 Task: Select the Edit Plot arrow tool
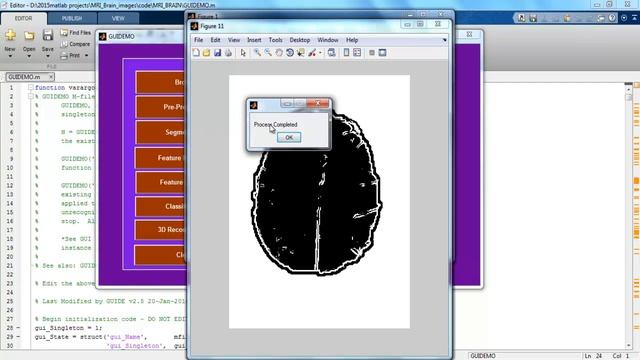point(243,53)
